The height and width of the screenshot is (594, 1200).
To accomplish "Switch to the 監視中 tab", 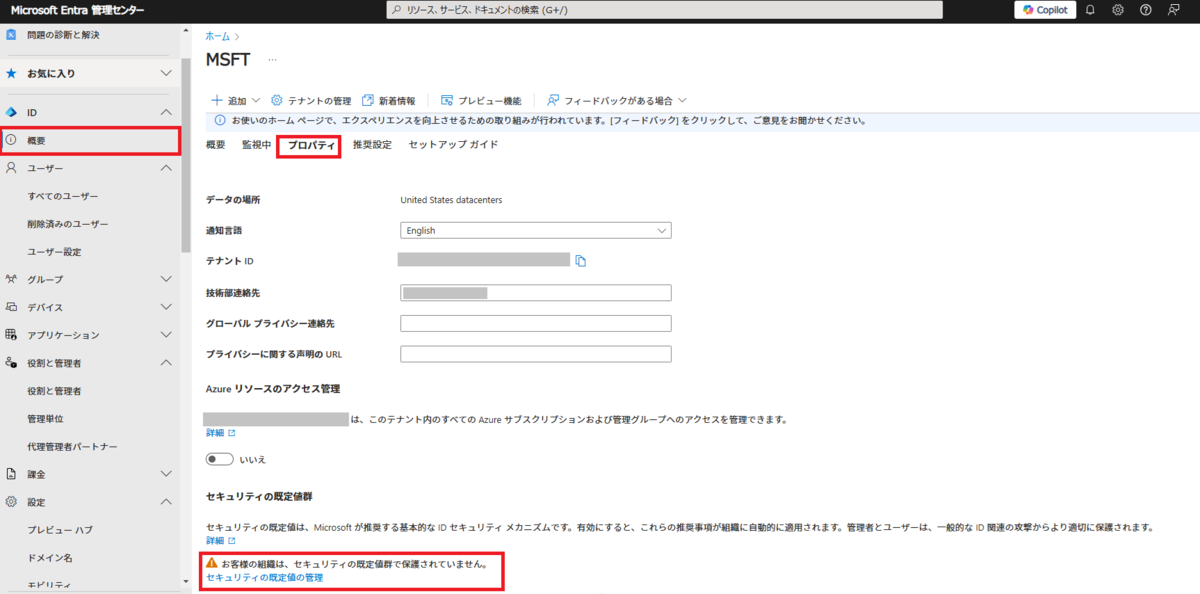I will 256,145.
